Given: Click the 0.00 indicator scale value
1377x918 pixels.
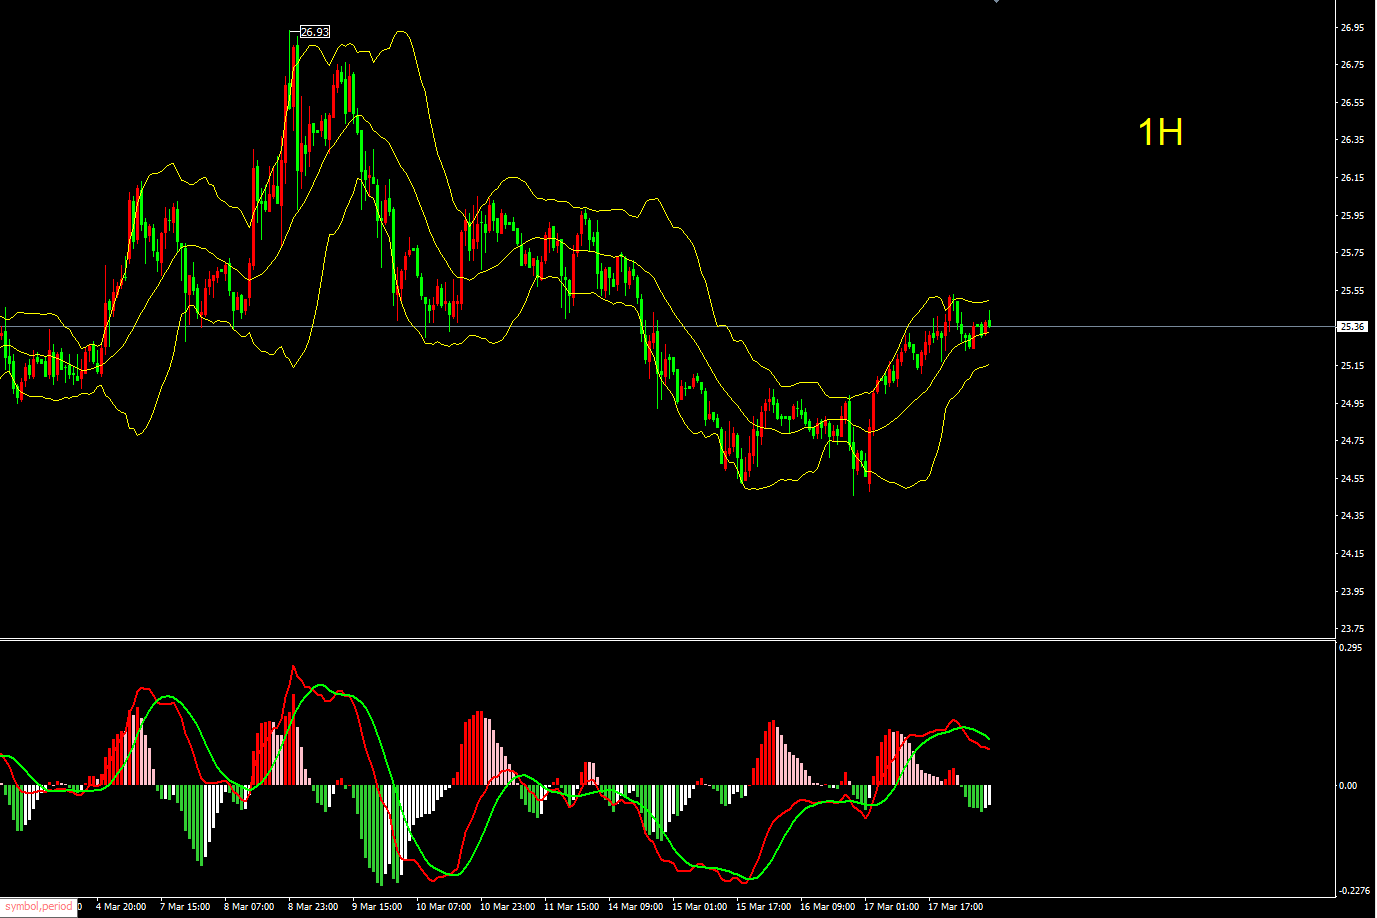Looking at the screenshot, I should (x=1349, y=786).
